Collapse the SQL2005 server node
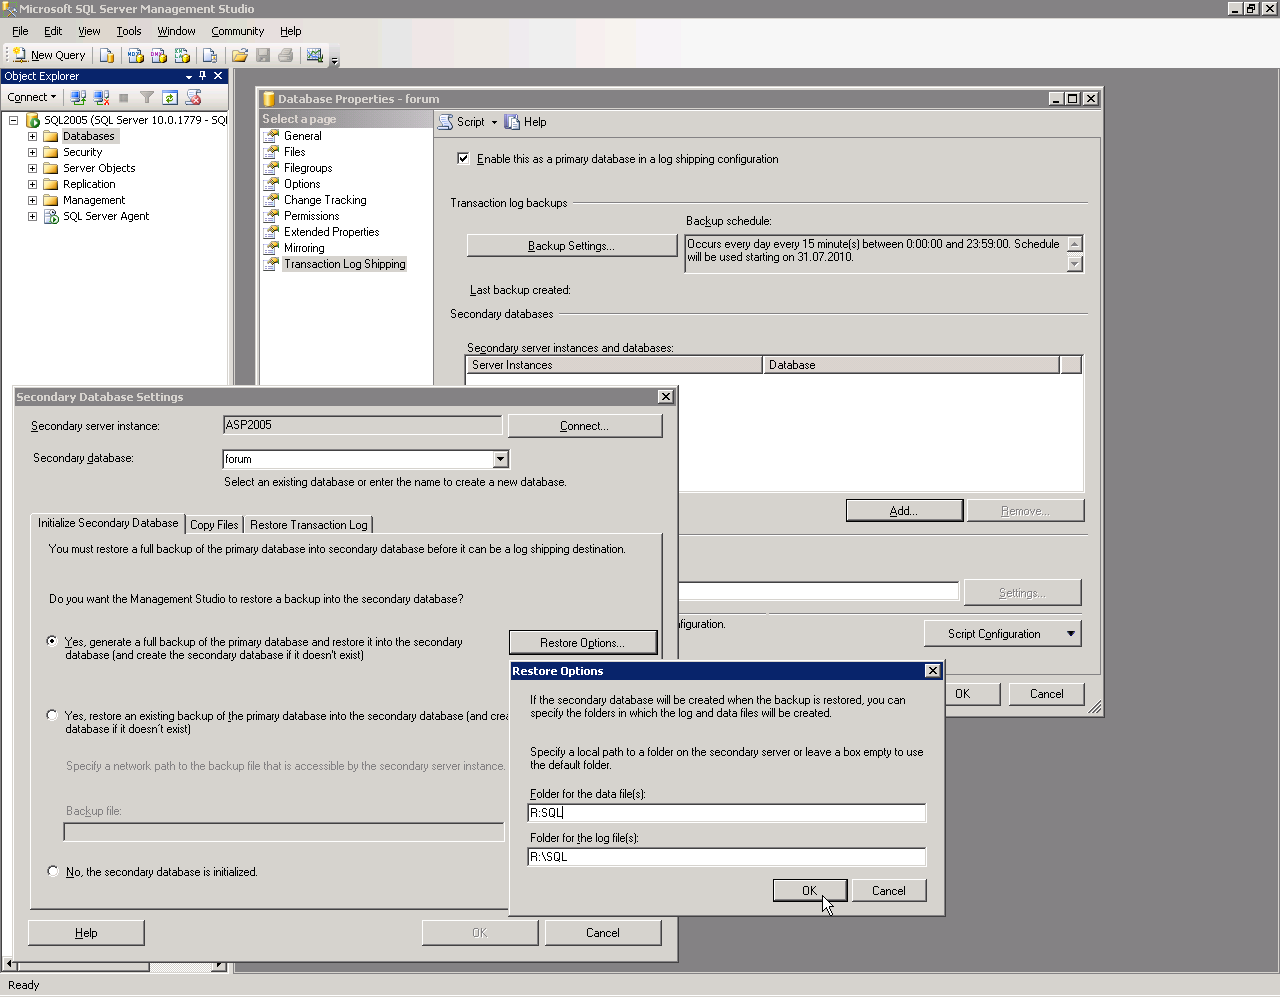This screenshot has height=997, width=1280. tap(14, 120)
